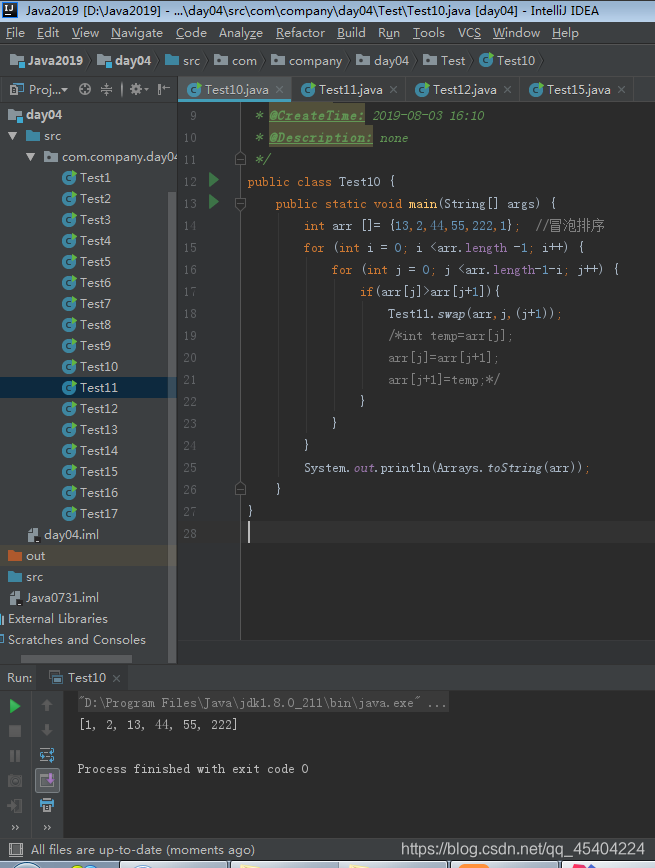
Task: Close the Test11.java editor tab
Action: coord(394,90)
